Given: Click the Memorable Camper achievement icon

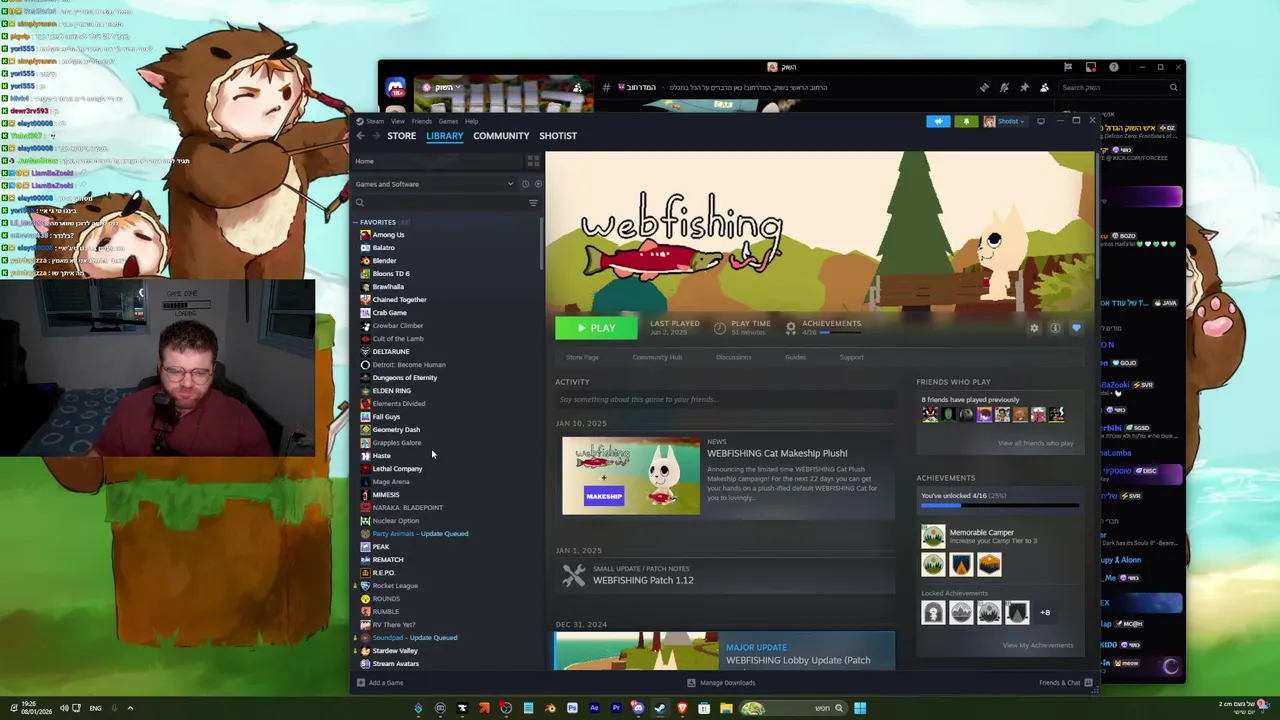Looking at the screenshot, I should (x=933, y=537).
